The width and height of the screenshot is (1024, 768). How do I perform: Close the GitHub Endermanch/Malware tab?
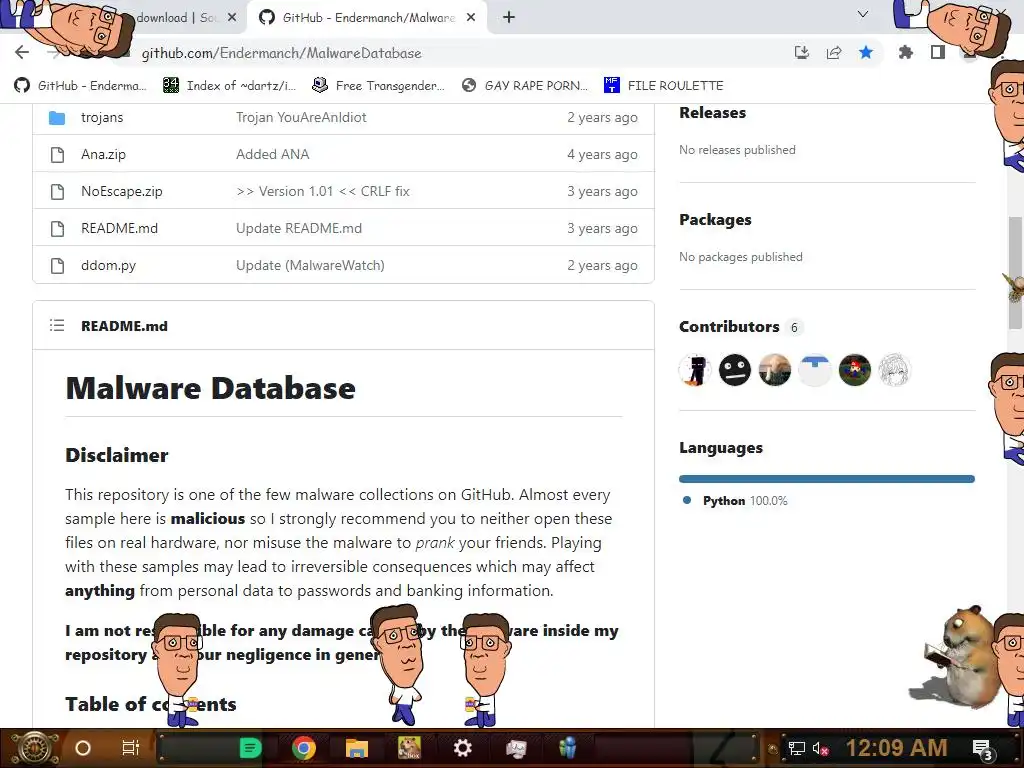471,18
